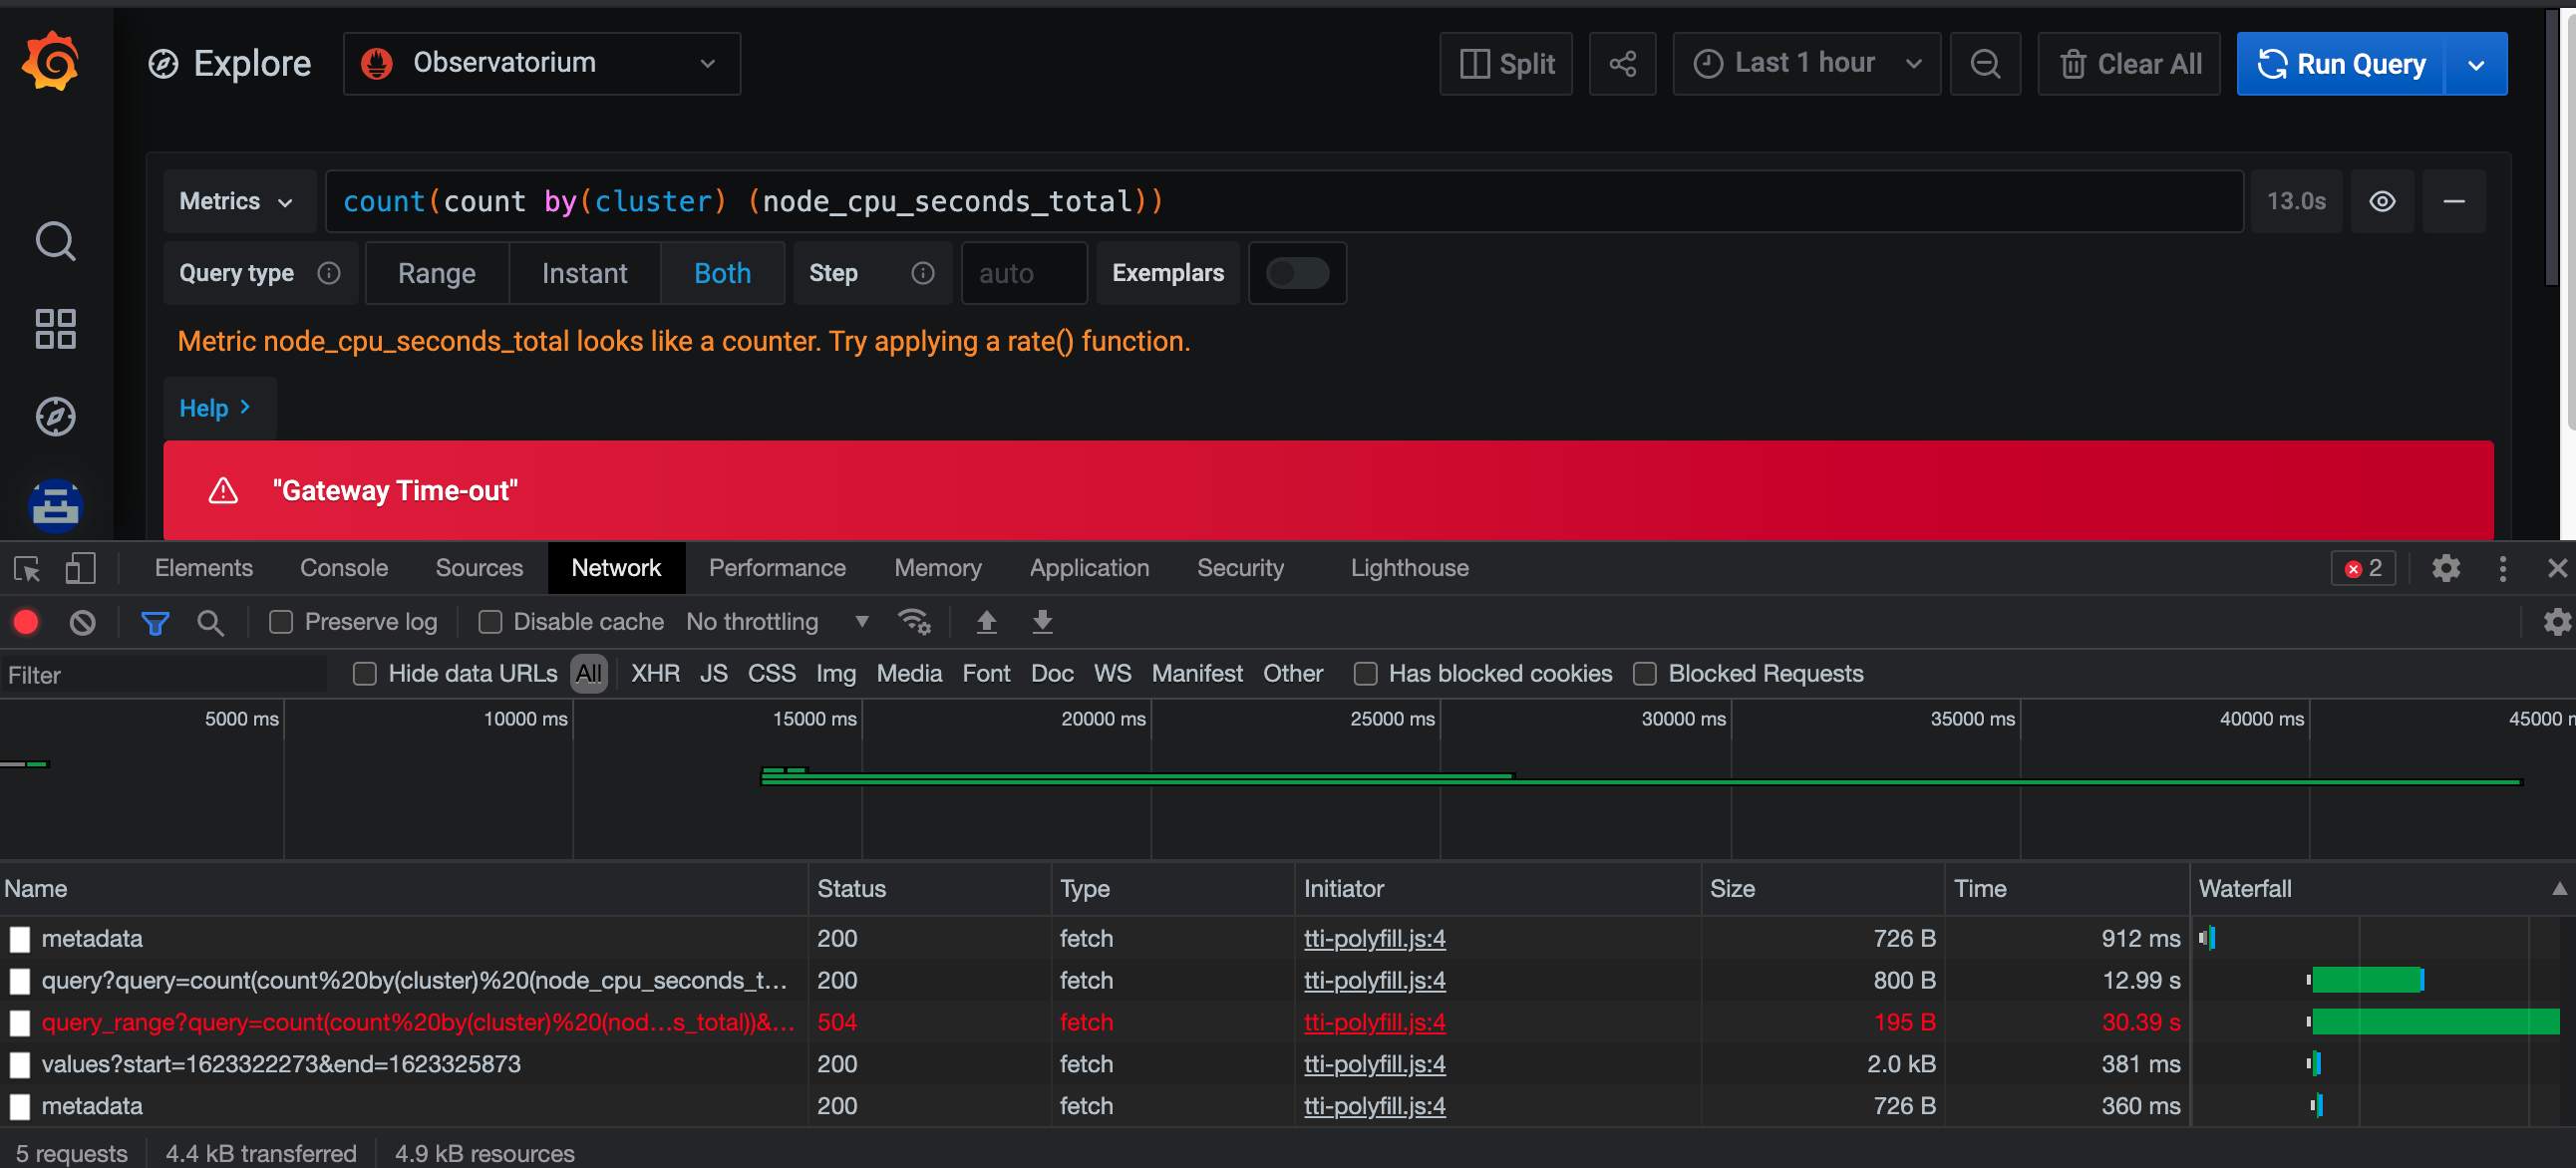Click the Grafana logo
Image resolution: width=2576 pixels, height=1168 pixels.
click(x=51, y=61)
